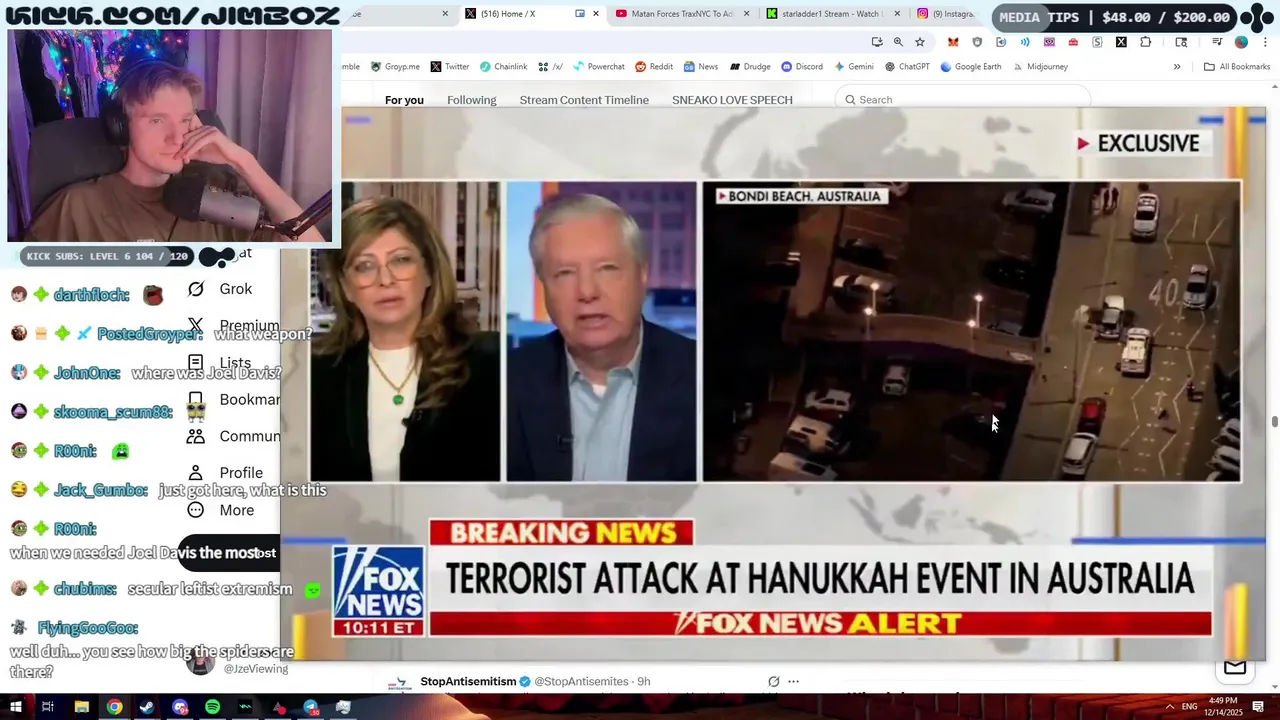Open the Extensions puzzle piece menu
This screenshot has height=720, width=1280.
click(x=1146, y=42)
